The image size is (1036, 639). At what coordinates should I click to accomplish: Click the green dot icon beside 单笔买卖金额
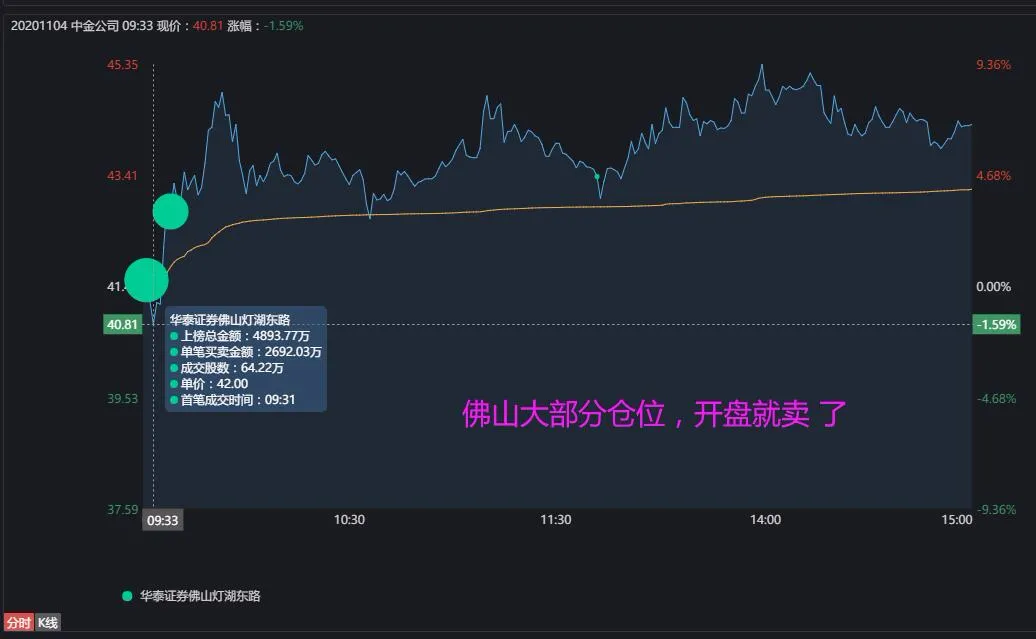[173, 352]
